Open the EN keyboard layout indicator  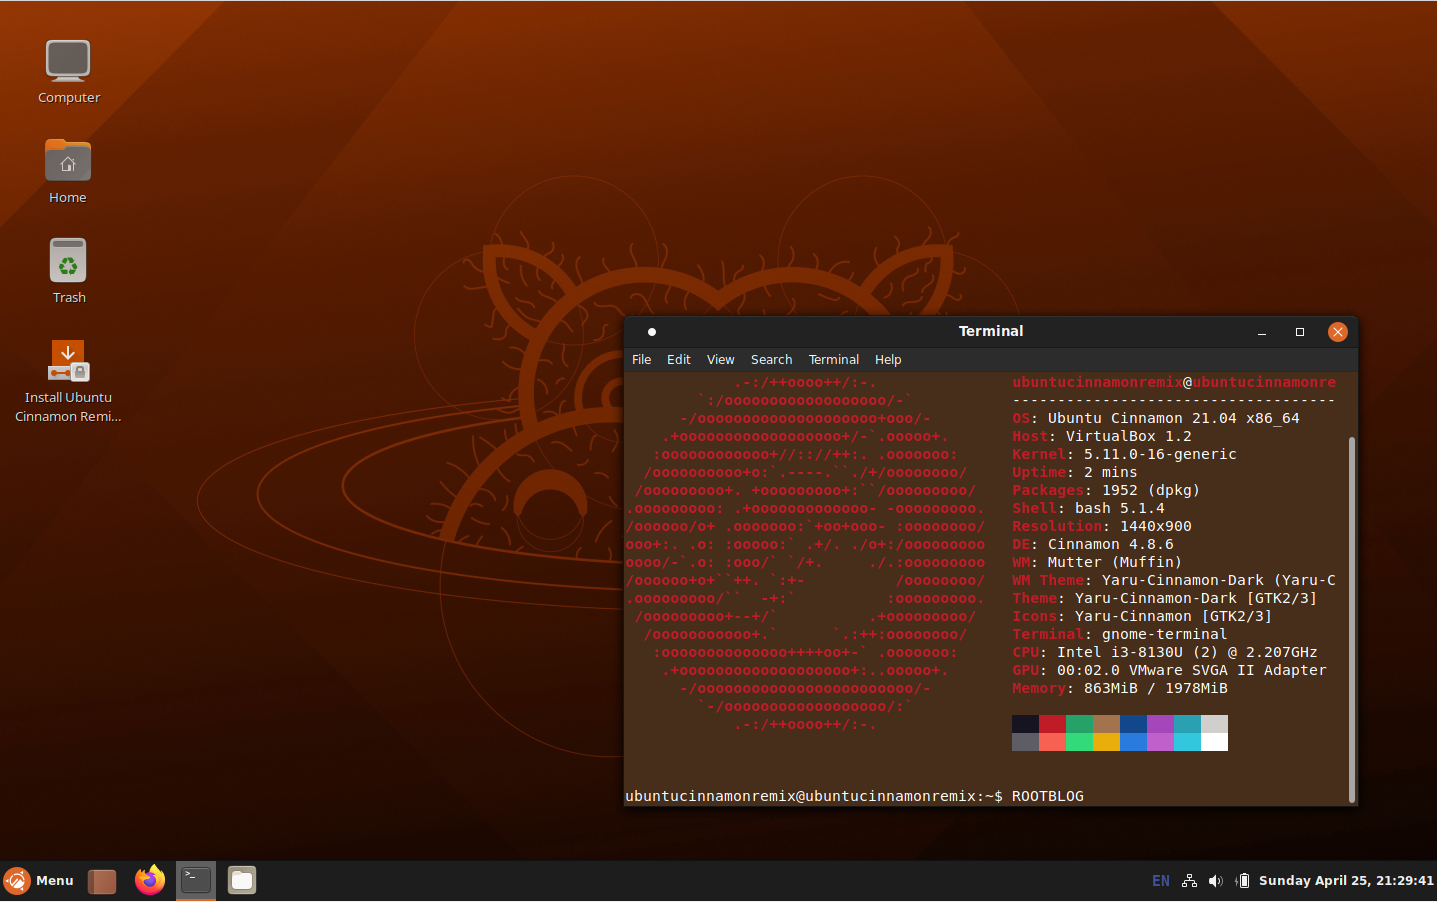(1160, 881)
